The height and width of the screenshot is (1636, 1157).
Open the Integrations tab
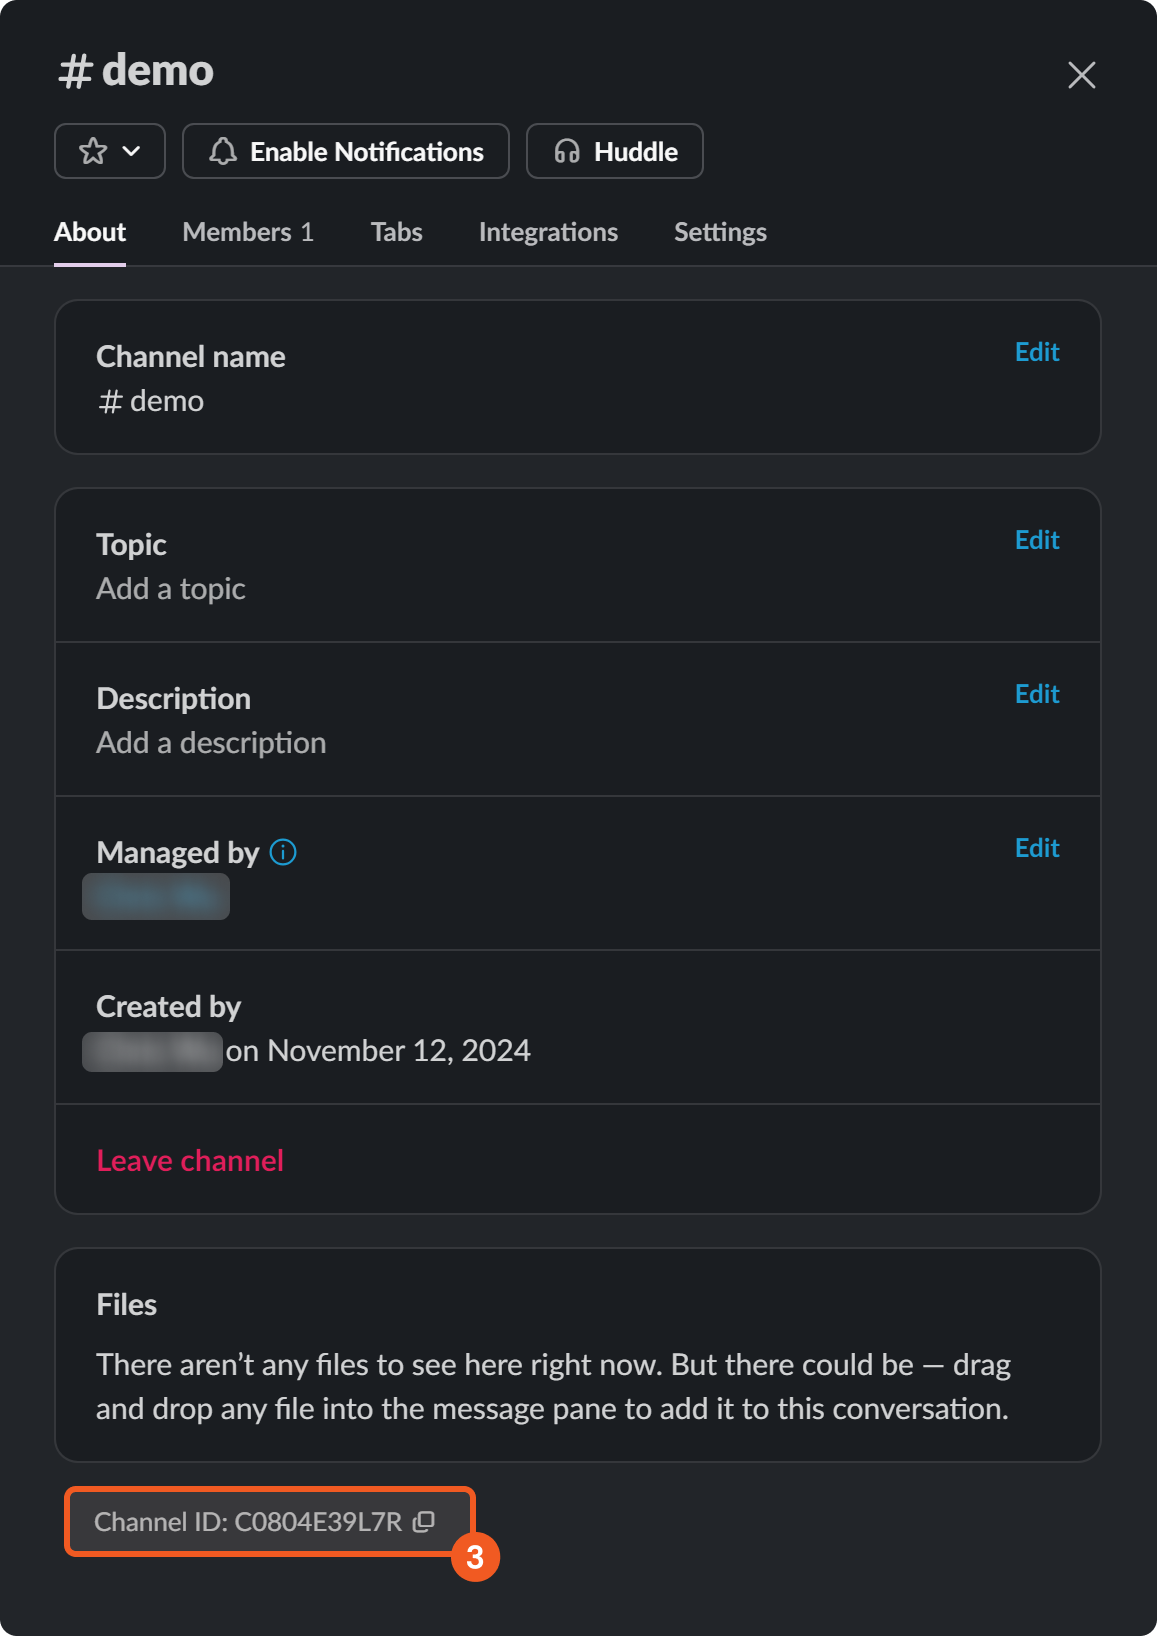click(x=548, y=232)
